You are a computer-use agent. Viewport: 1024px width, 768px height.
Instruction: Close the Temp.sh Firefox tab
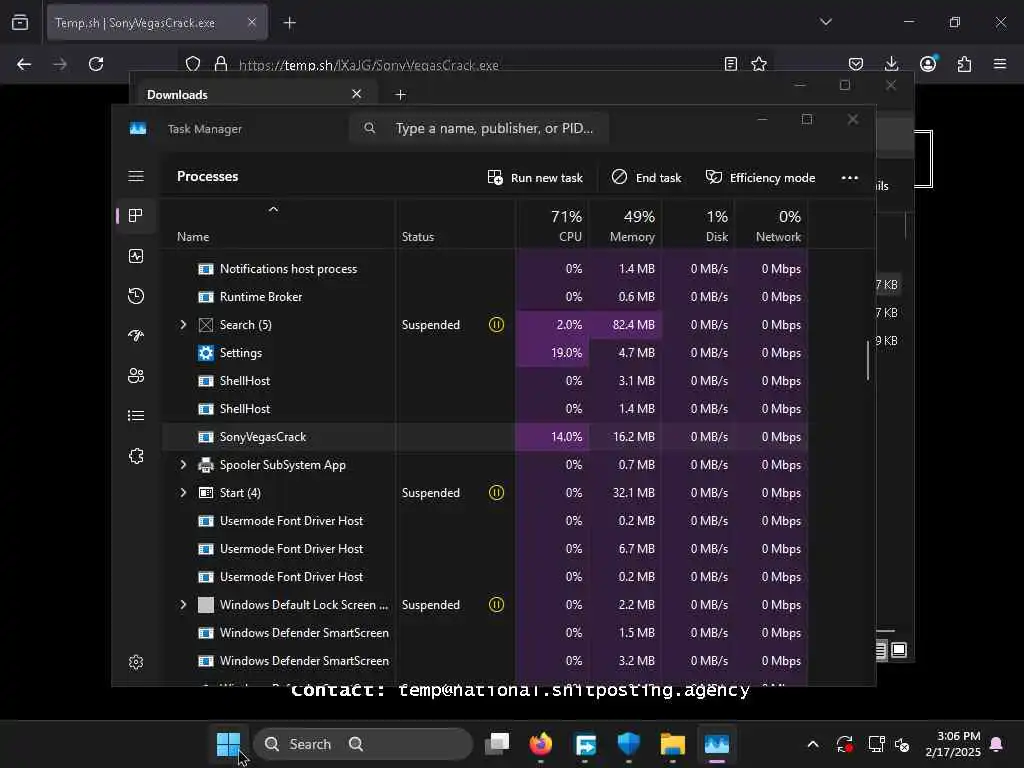pyautogui.click(x=252, y=23)
